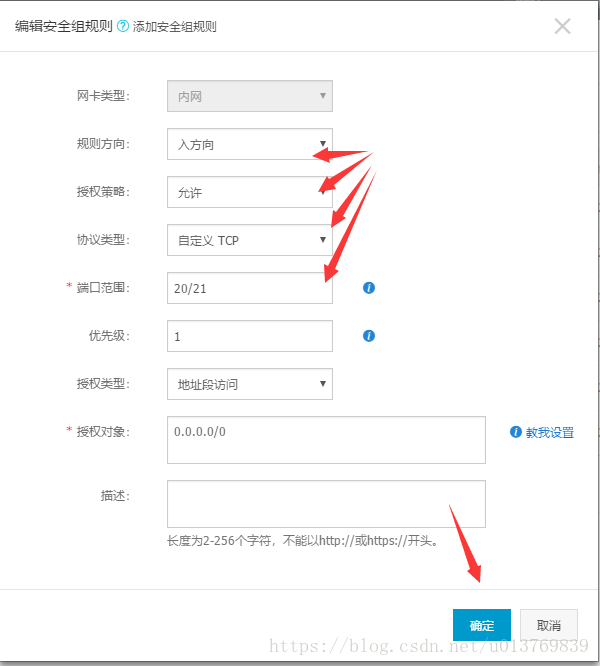The image size is (600, 666).
Task: Open the 授权策略 dropdown showing 允许
Action: coord(250,192)
